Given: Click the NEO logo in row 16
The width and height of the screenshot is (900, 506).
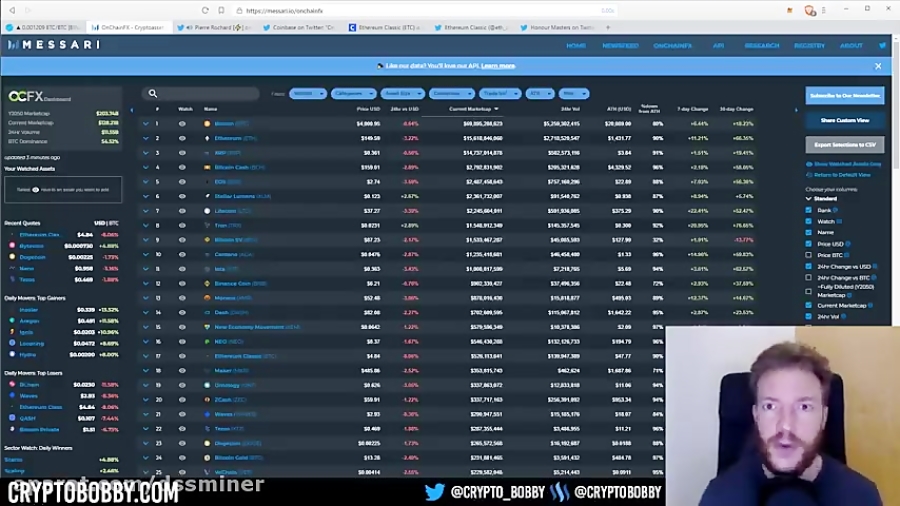Looking at the screenshot, I should (207, 341).
